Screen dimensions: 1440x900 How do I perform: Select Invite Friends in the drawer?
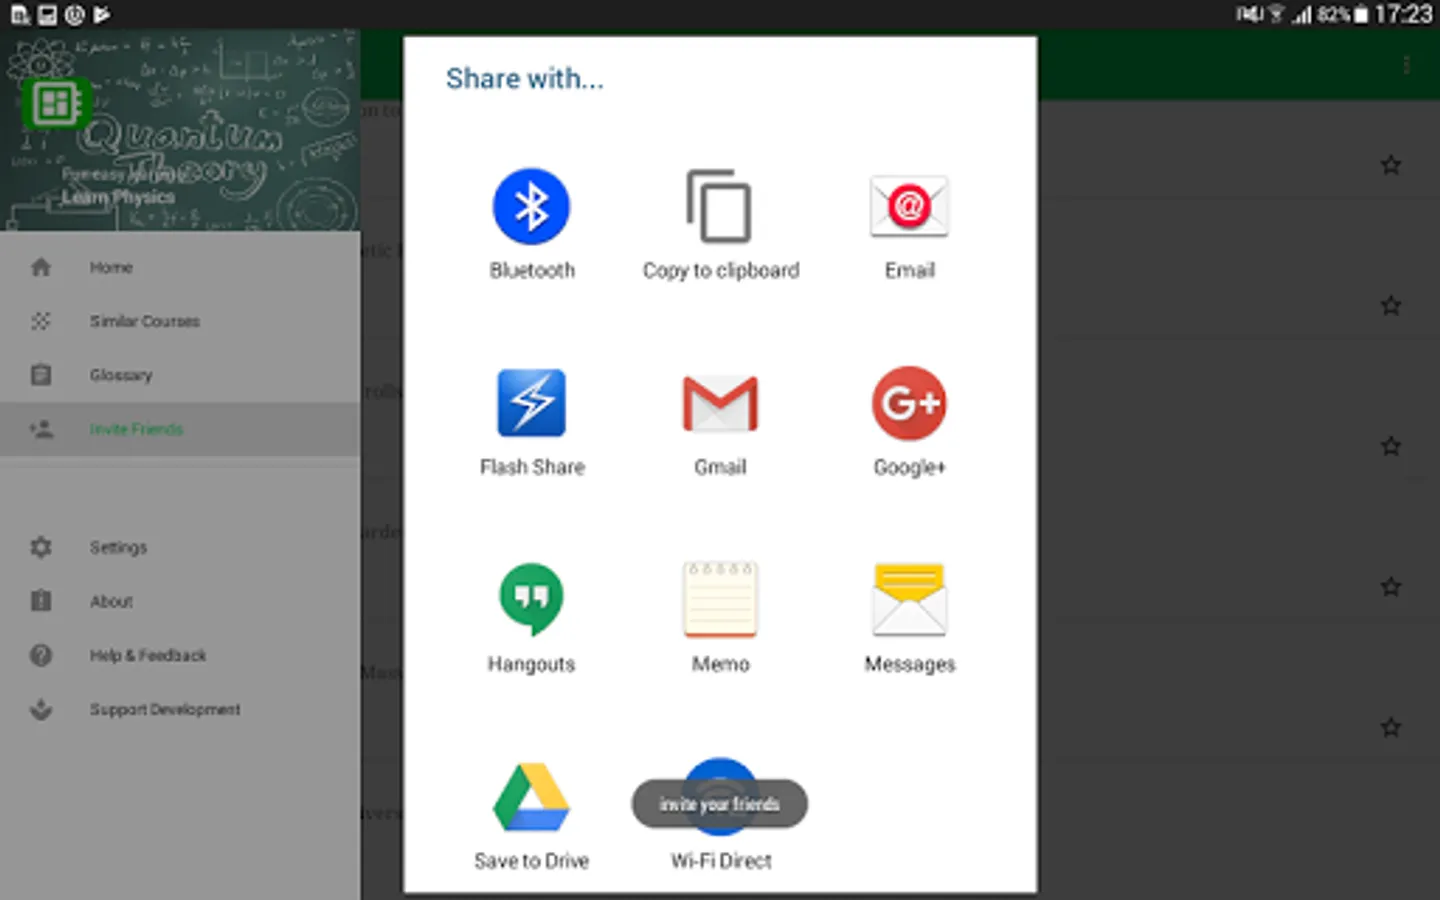[180, 429]
